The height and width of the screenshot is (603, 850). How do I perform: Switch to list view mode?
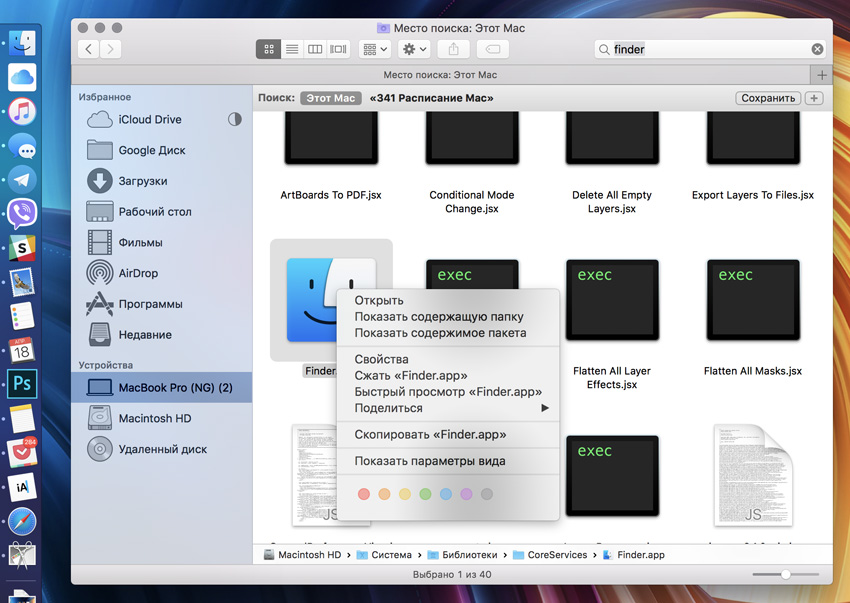coord(292,49)
